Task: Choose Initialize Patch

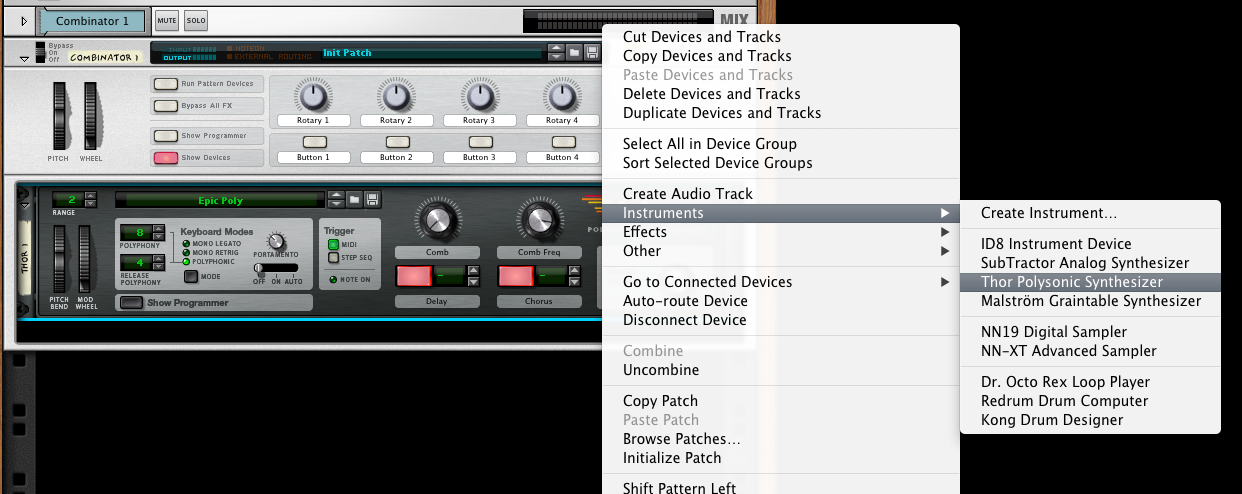Action: 781,458
